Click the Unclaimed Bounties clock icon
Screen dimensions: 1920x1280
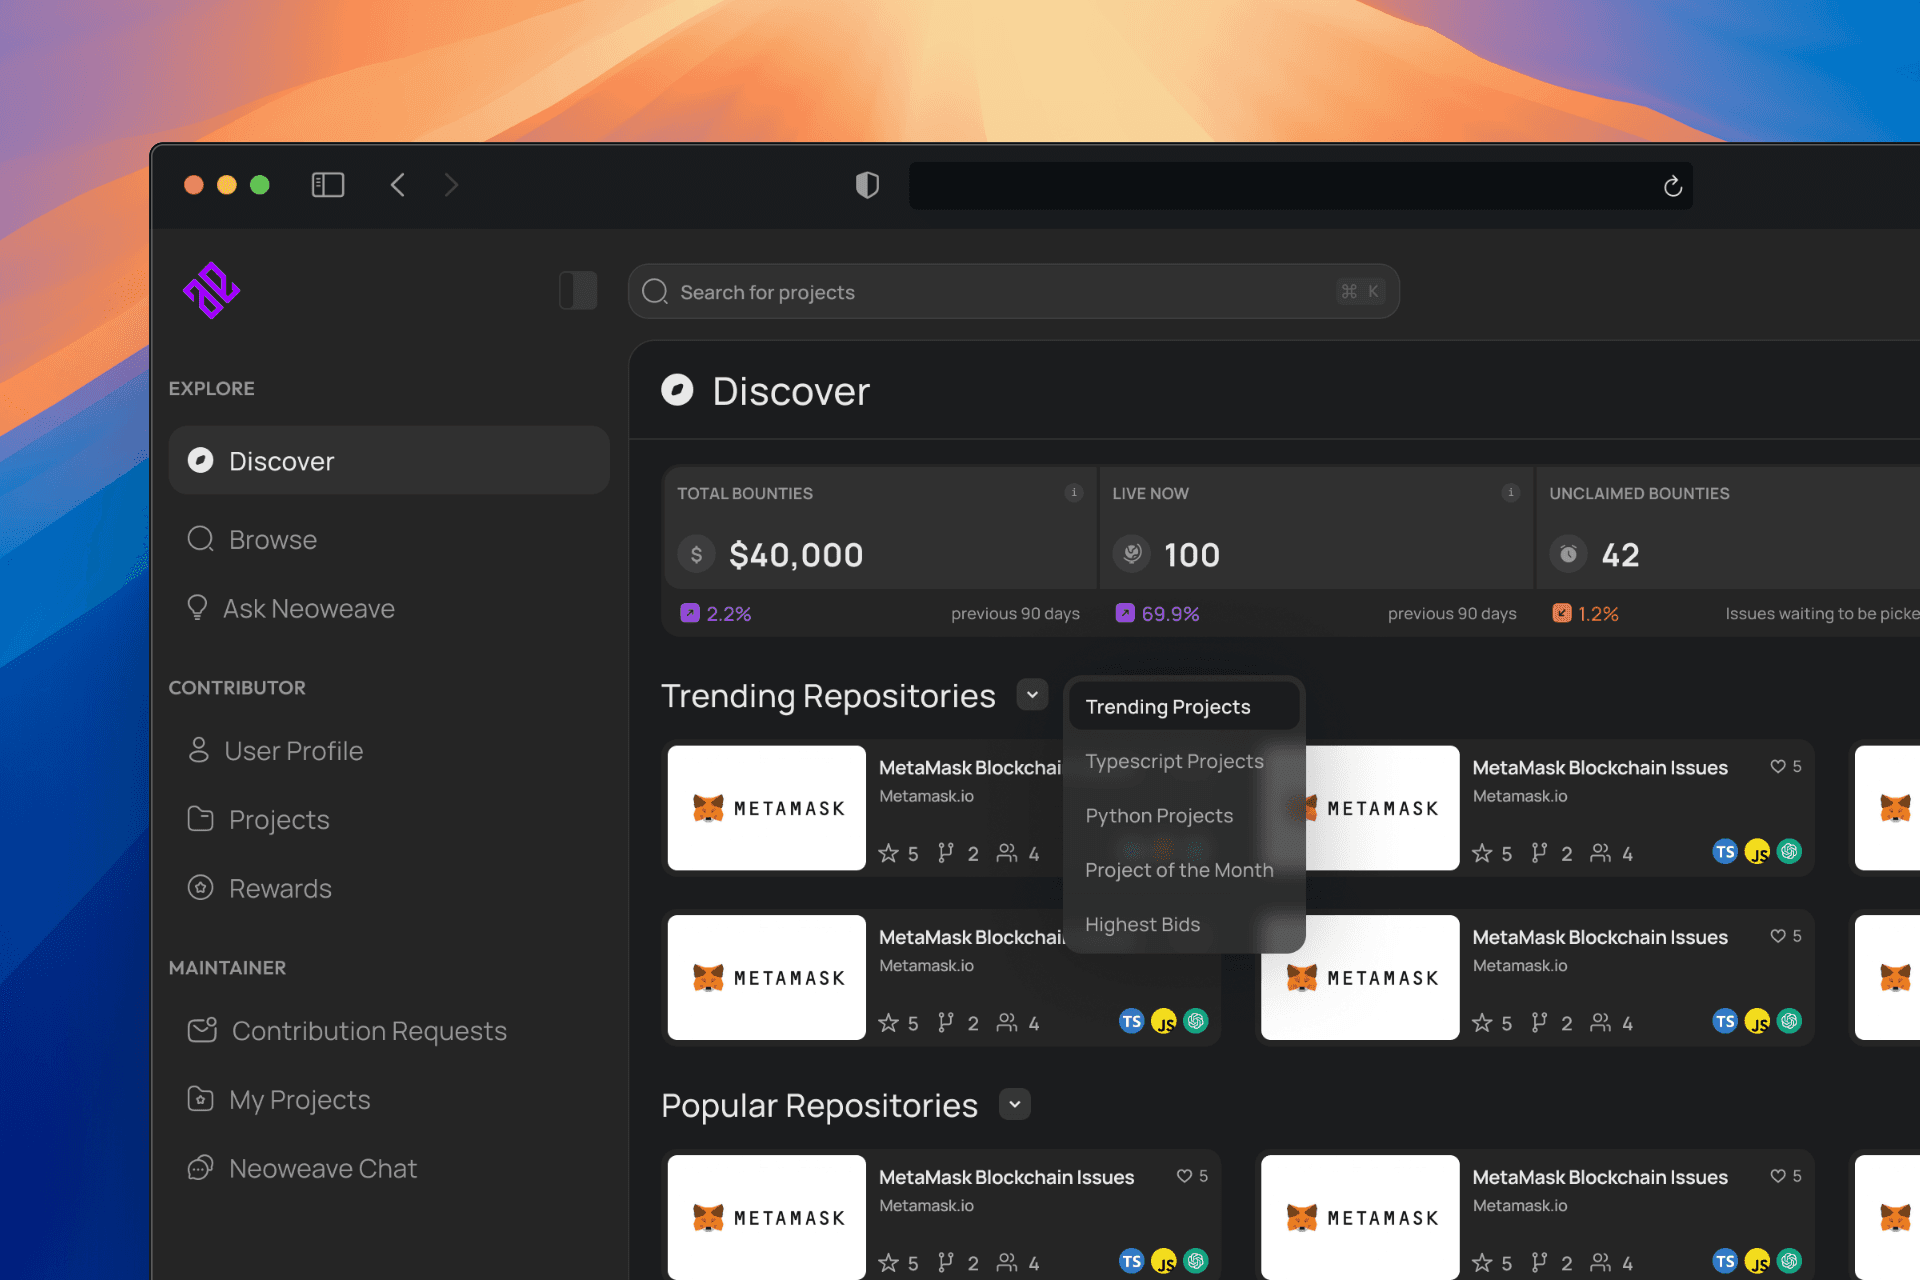tap(1568, 554)
